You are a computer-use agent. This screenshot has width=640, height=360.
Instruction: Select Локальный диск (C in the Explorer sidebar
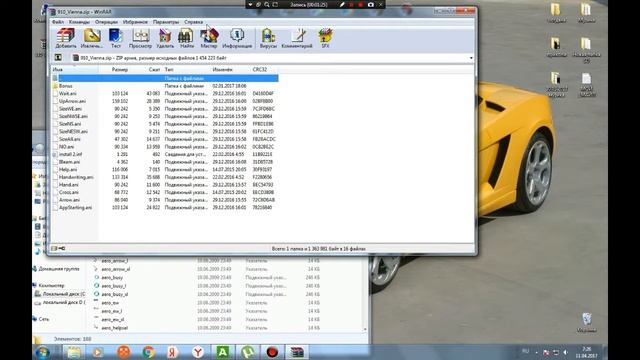(64, 294)
